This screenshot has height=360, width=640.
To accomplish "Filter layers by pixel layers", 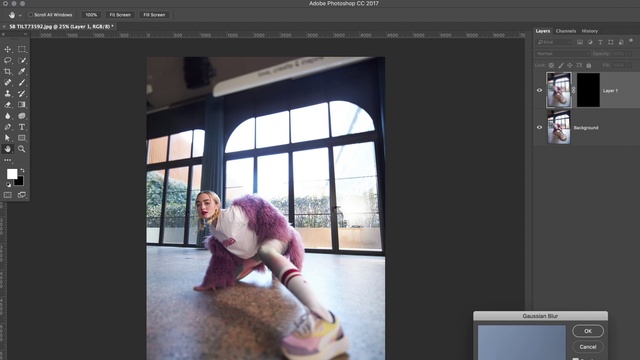I will pyautogui.click(x=580, y=42).
